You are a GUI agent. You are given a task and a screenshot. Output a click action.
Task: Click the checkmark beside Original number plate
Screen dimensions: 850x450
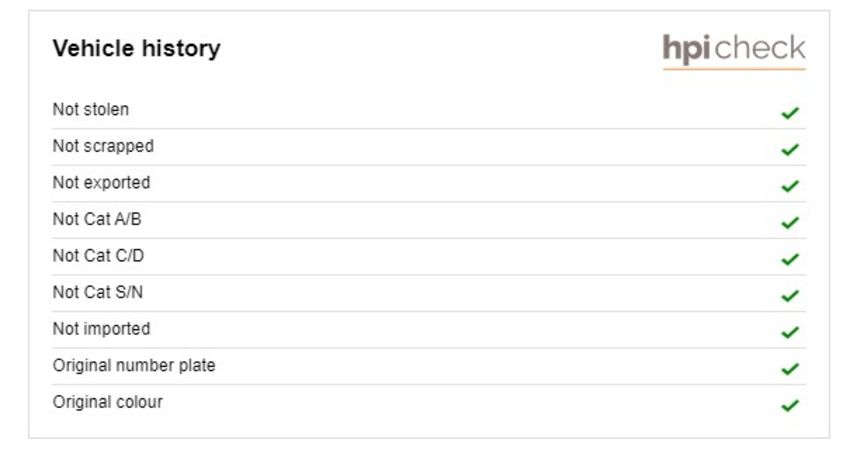(x=790, y=369)
